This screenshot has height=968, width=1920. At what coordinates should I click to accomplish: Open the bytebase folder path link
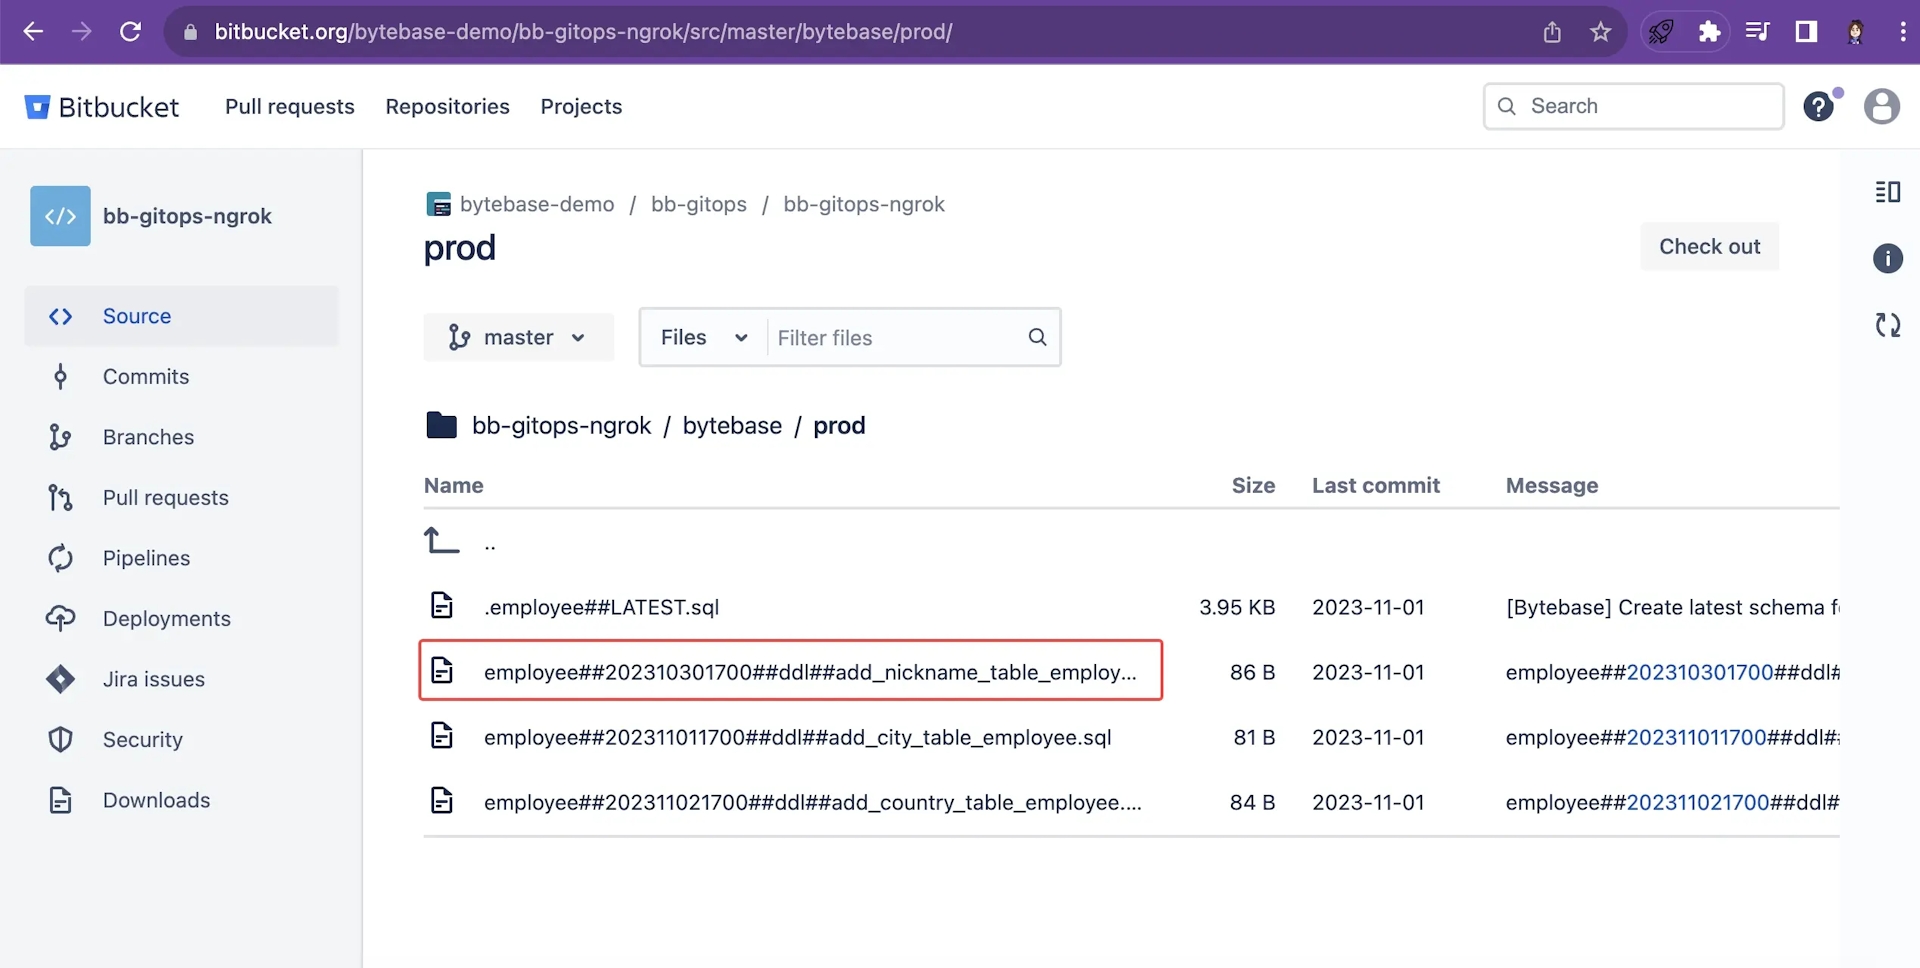tap(732, 425)
